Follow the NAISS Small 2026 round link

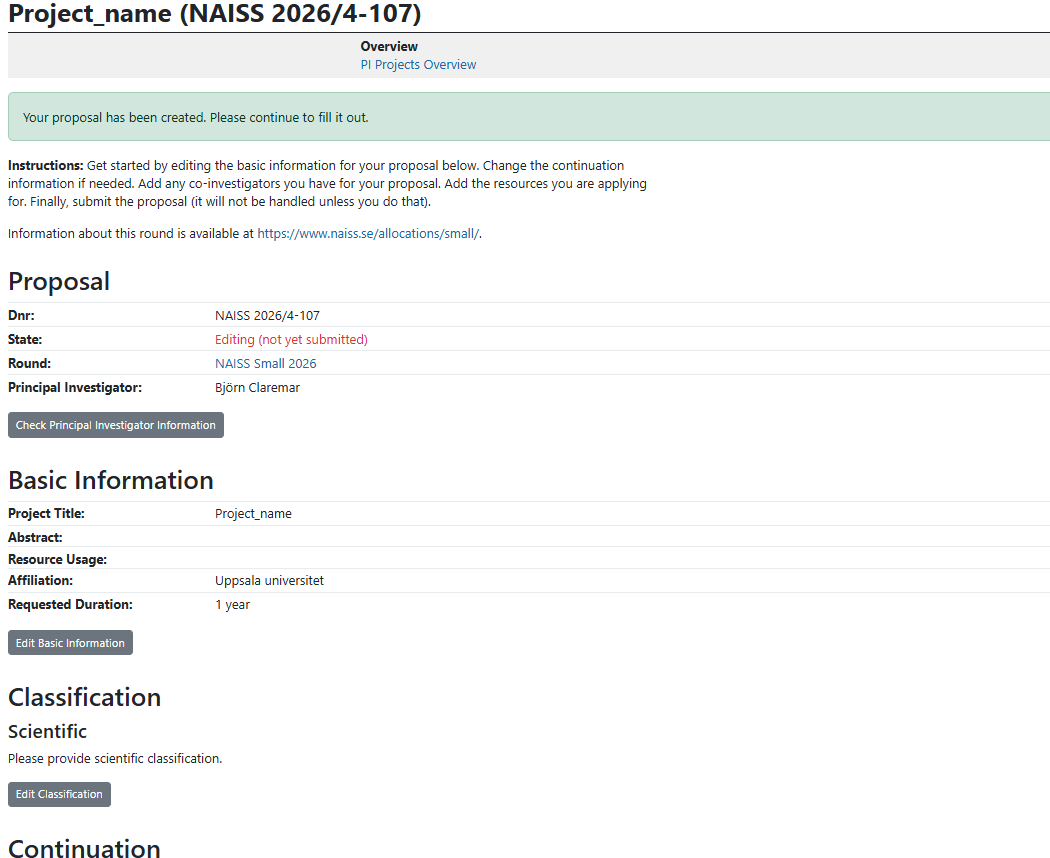(x=265, y=363)
